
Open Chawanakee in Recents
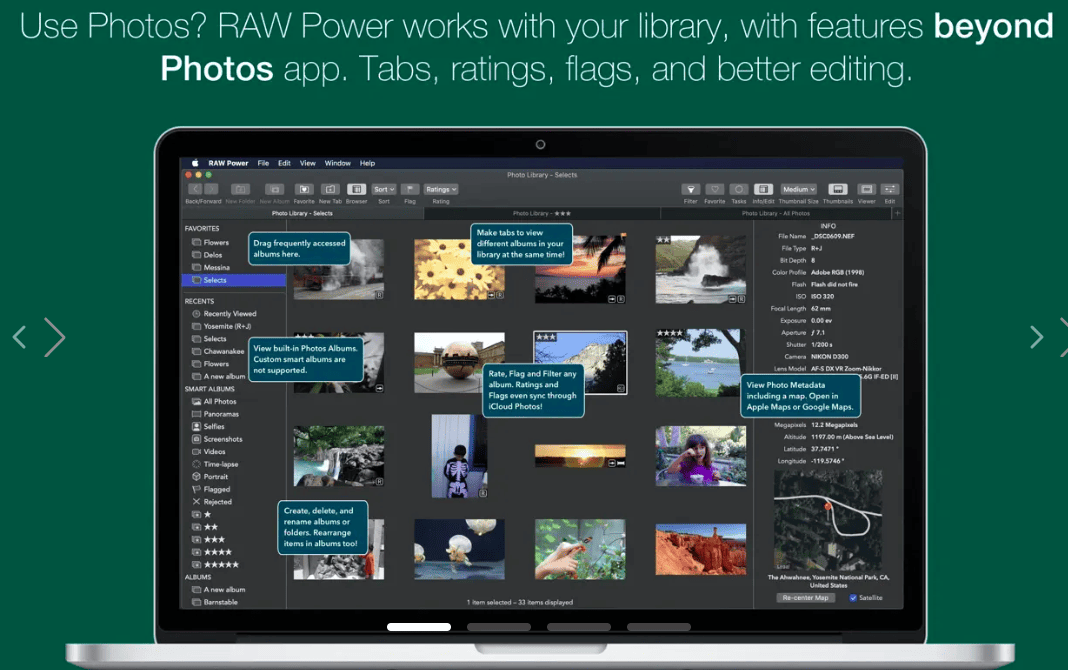218,351
